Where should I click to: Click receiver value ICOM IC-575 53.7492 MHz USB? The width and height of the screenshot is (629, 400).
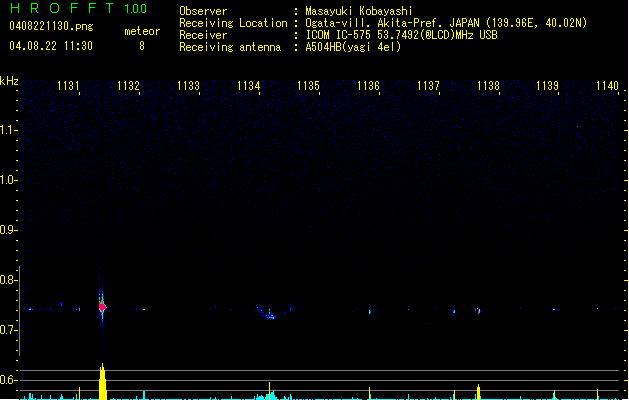click(x=402, y=35)
